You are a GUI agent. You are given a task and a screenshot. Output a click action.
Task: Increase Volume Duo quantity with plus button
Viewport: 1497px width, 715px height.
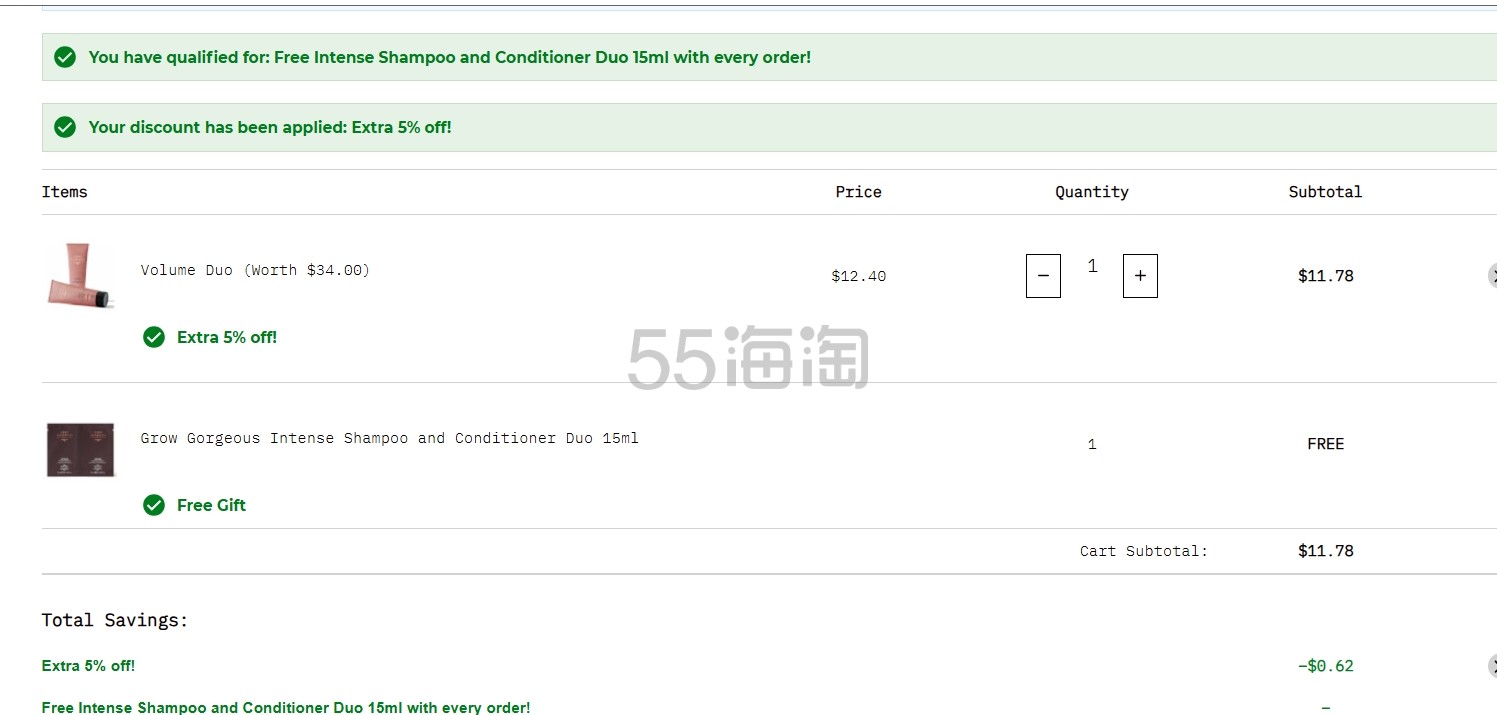coord(1140,276)
